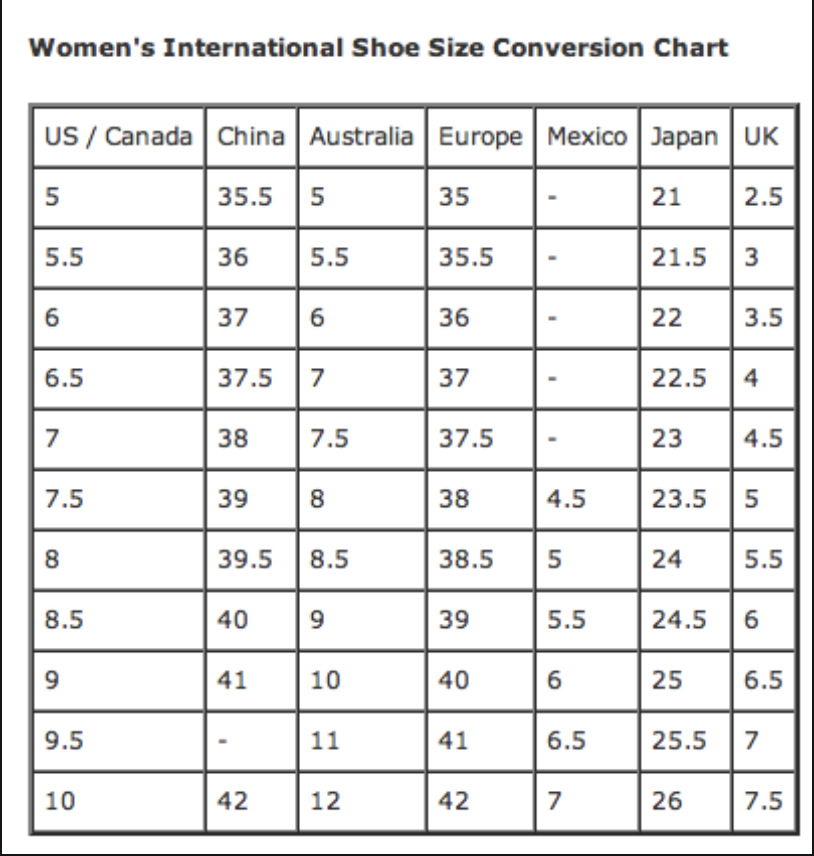Click US / Canada size 5.5 cell
Image resolution: width=814 pixels, height=856 pixels.
[x=118, y=258]
